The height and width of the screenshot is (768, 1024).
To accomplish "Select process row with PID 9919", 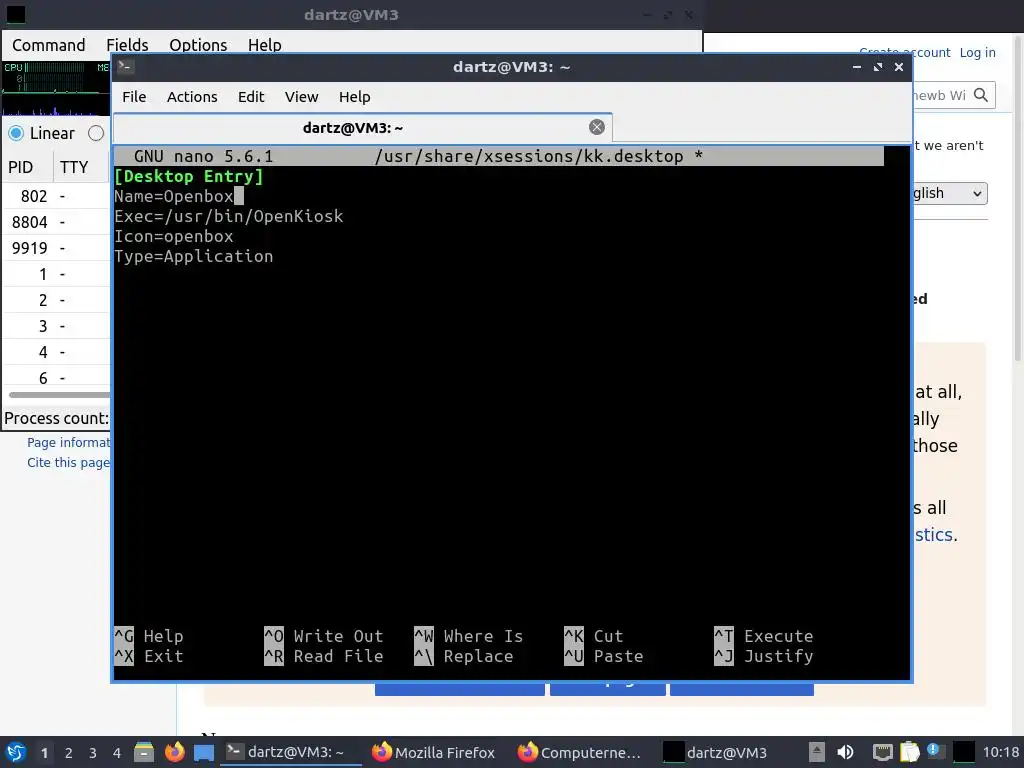I will pos(57,248).
